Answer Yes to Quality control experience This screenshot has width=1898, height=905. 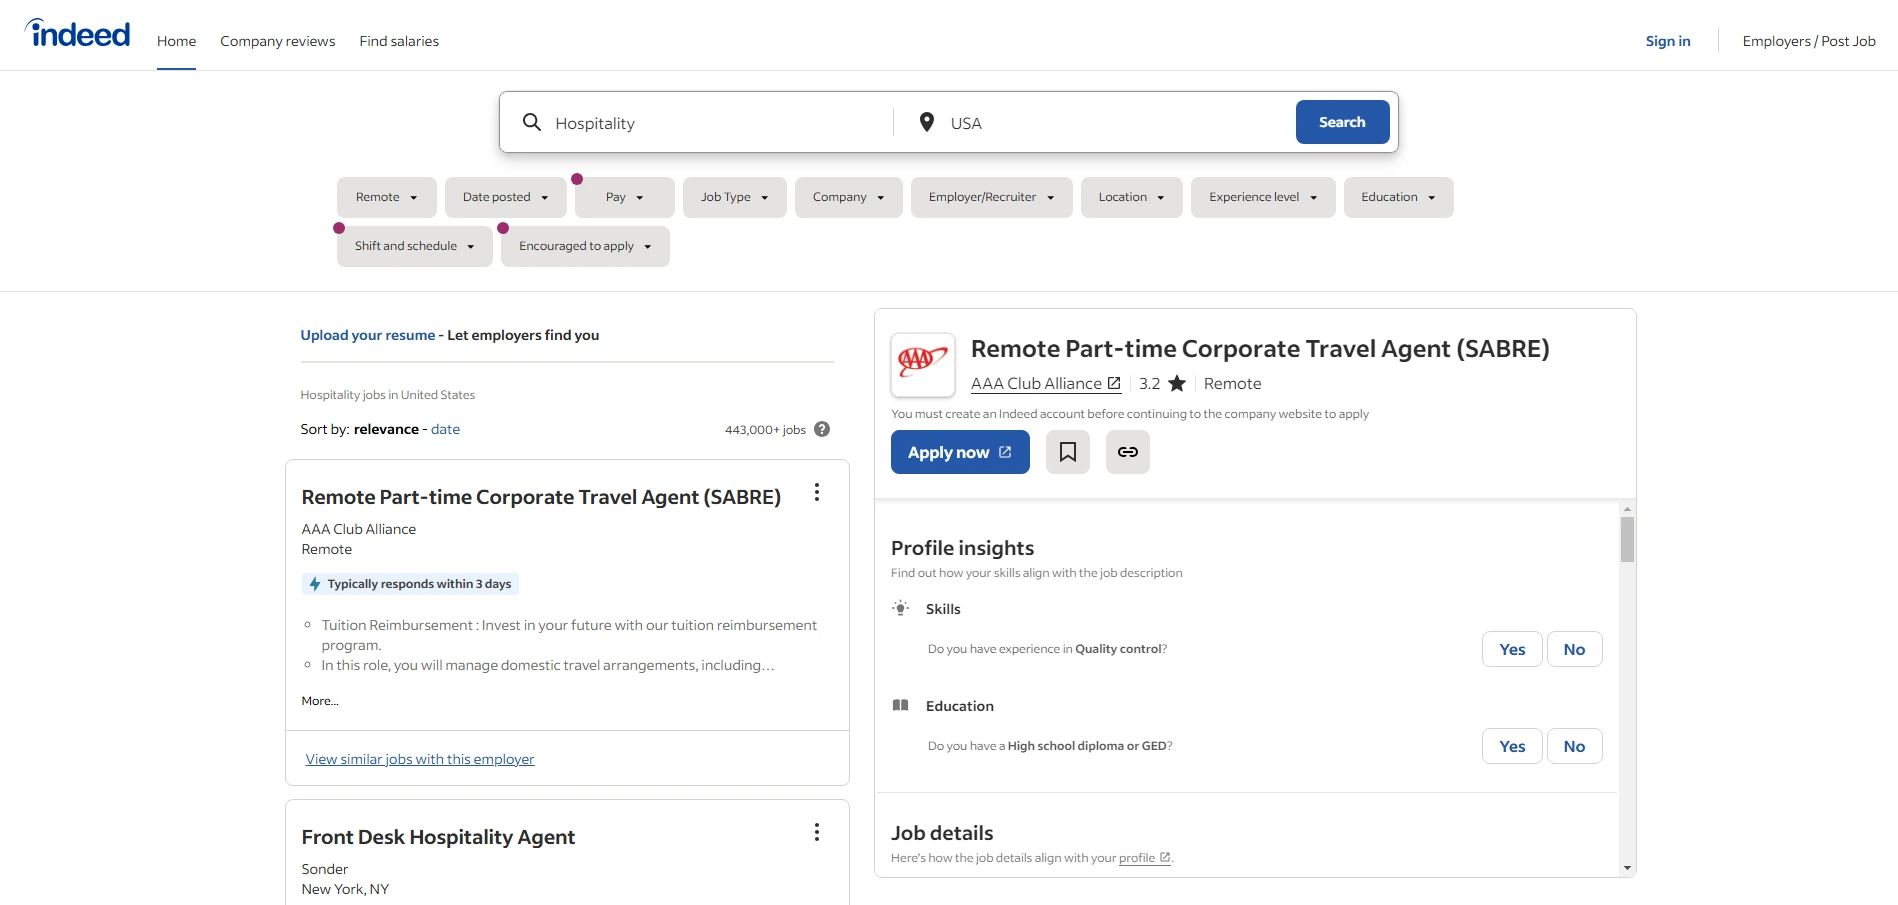[1512, 649]
